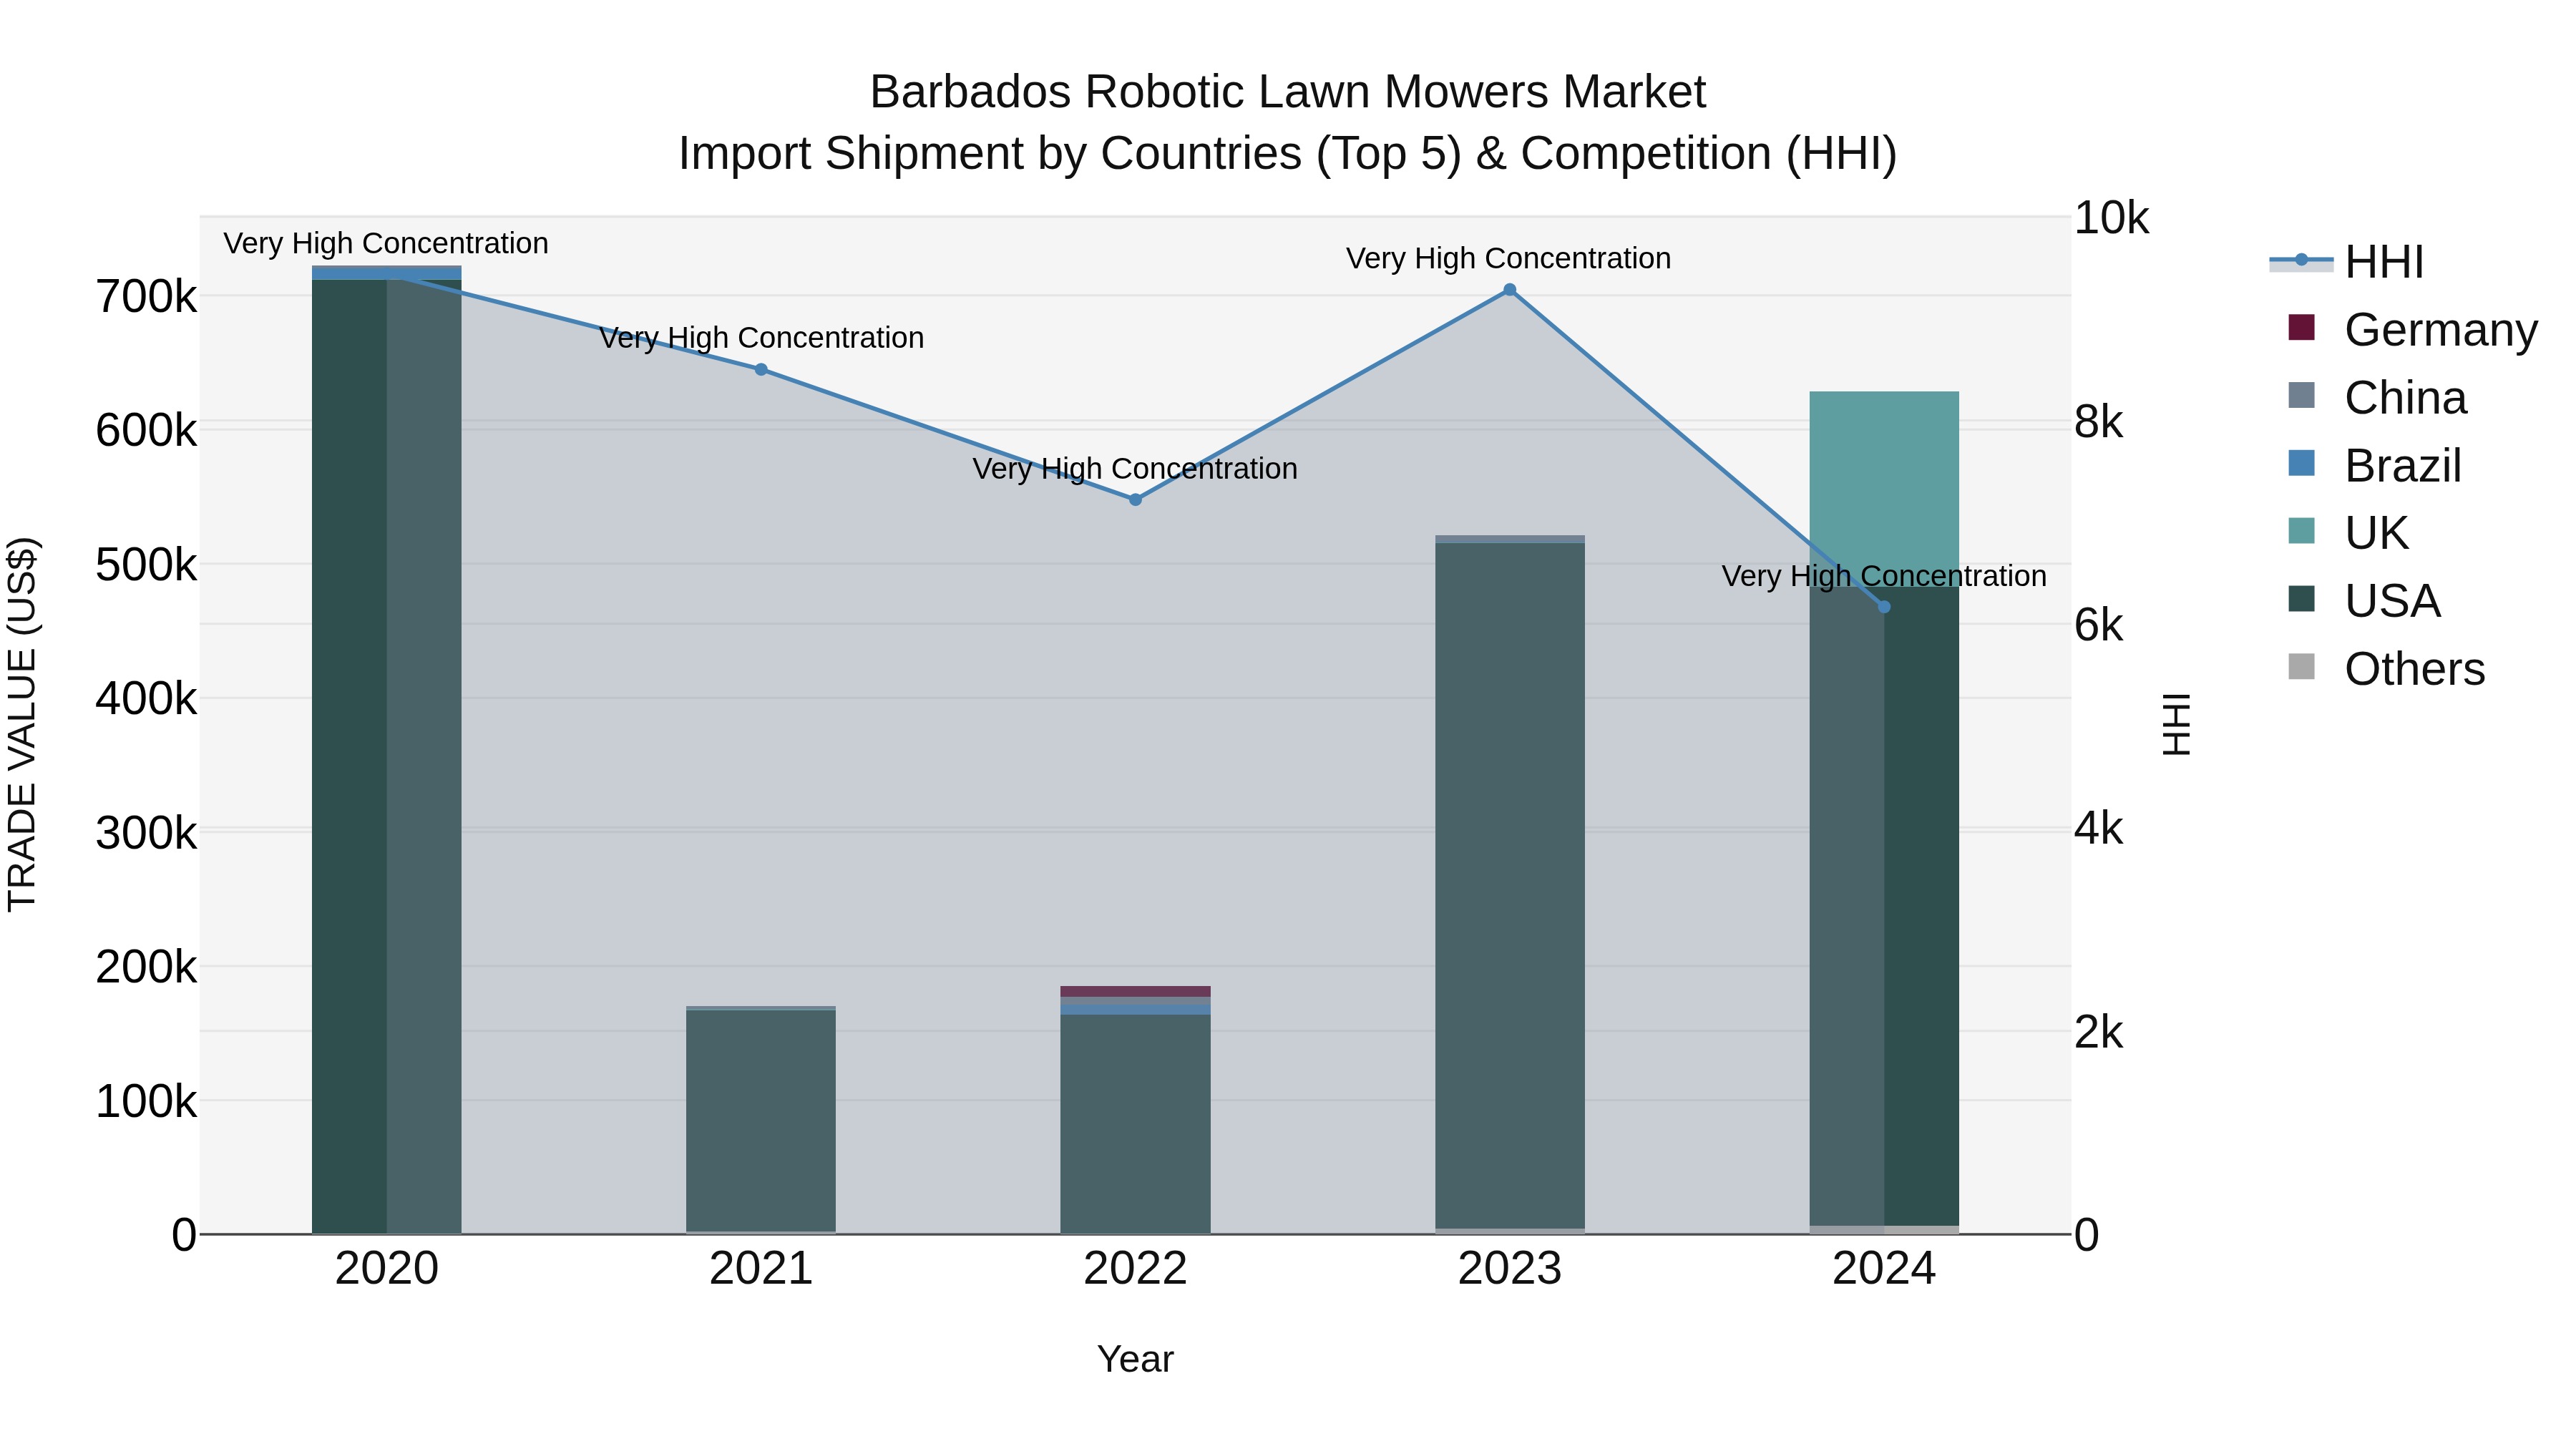Click the 2022 Germany bar segment
Viewport: 2576px width, 1449px height.
point(1135,991)
